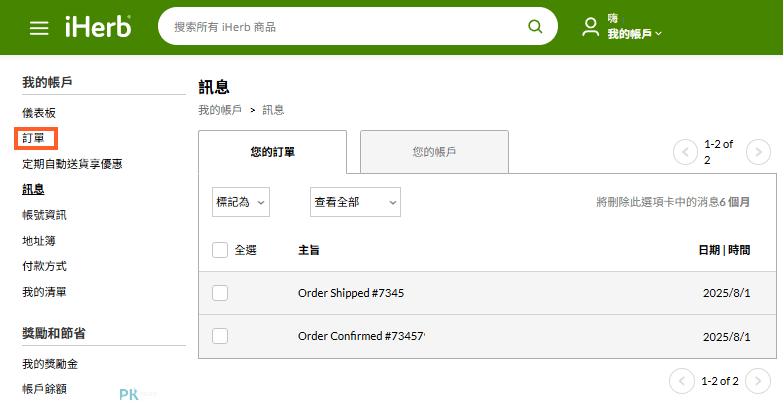
Task: Open 定期自動送貨享優惠 in sidebar
Action: point(72,164)
